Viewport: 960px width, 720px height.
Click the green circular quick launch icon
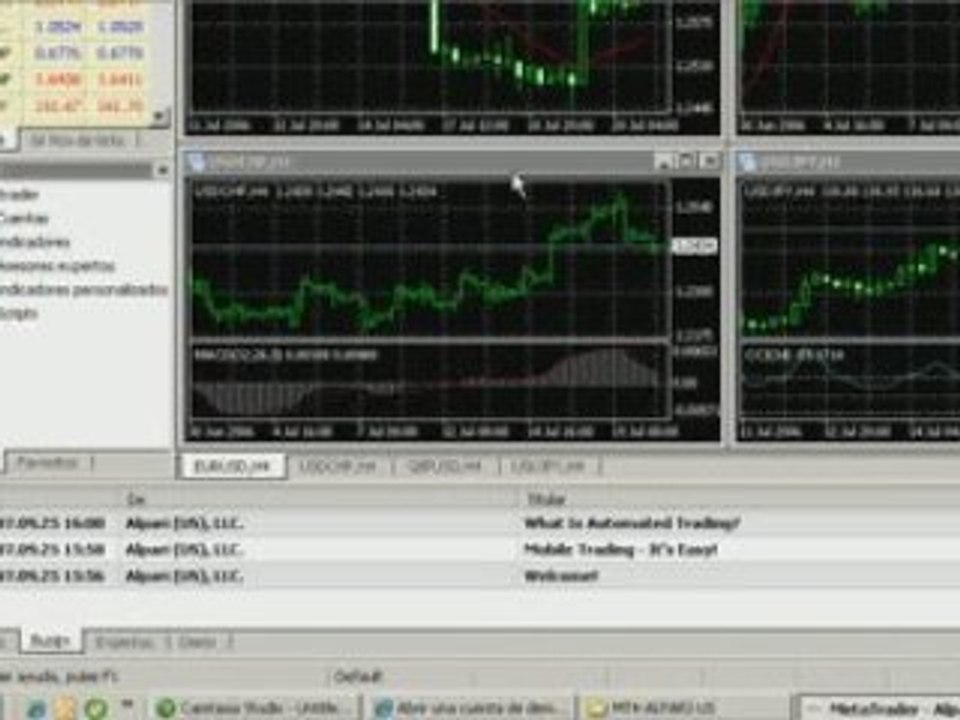(96, 709)
